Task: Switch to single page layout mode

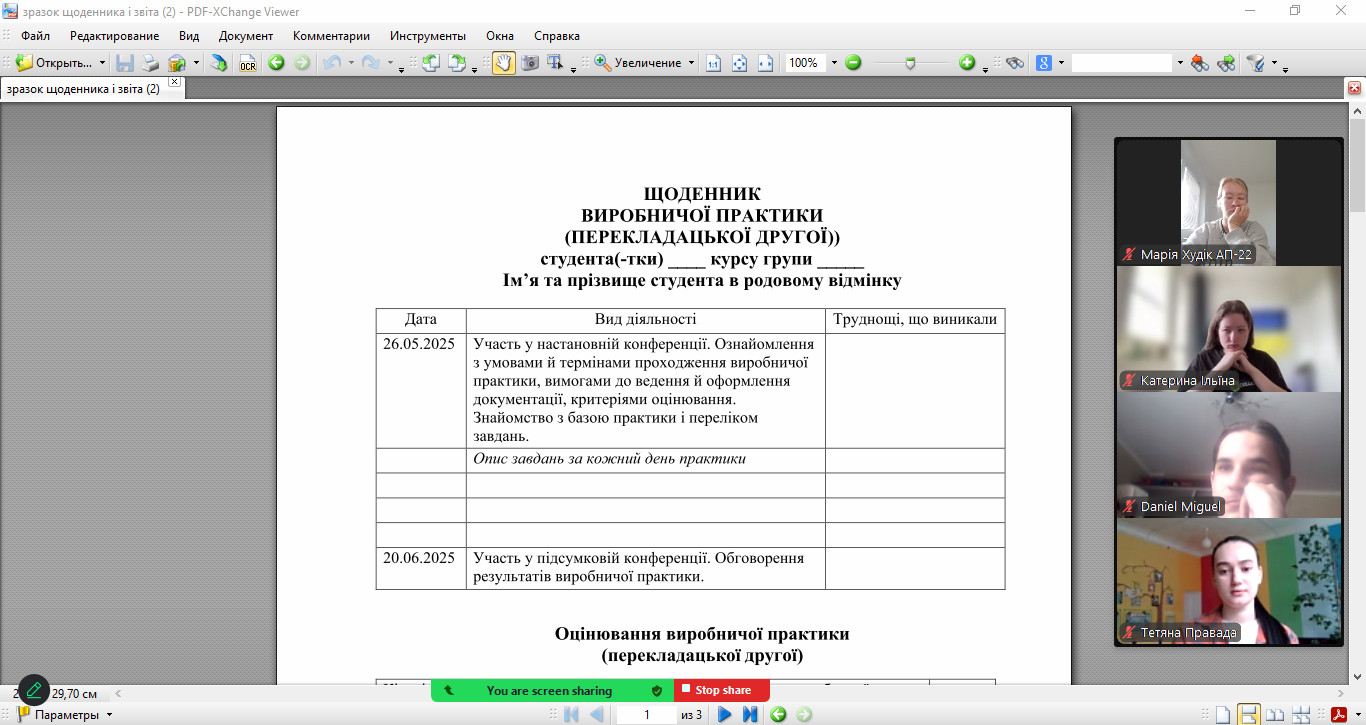Action: tap(1223, 714)
